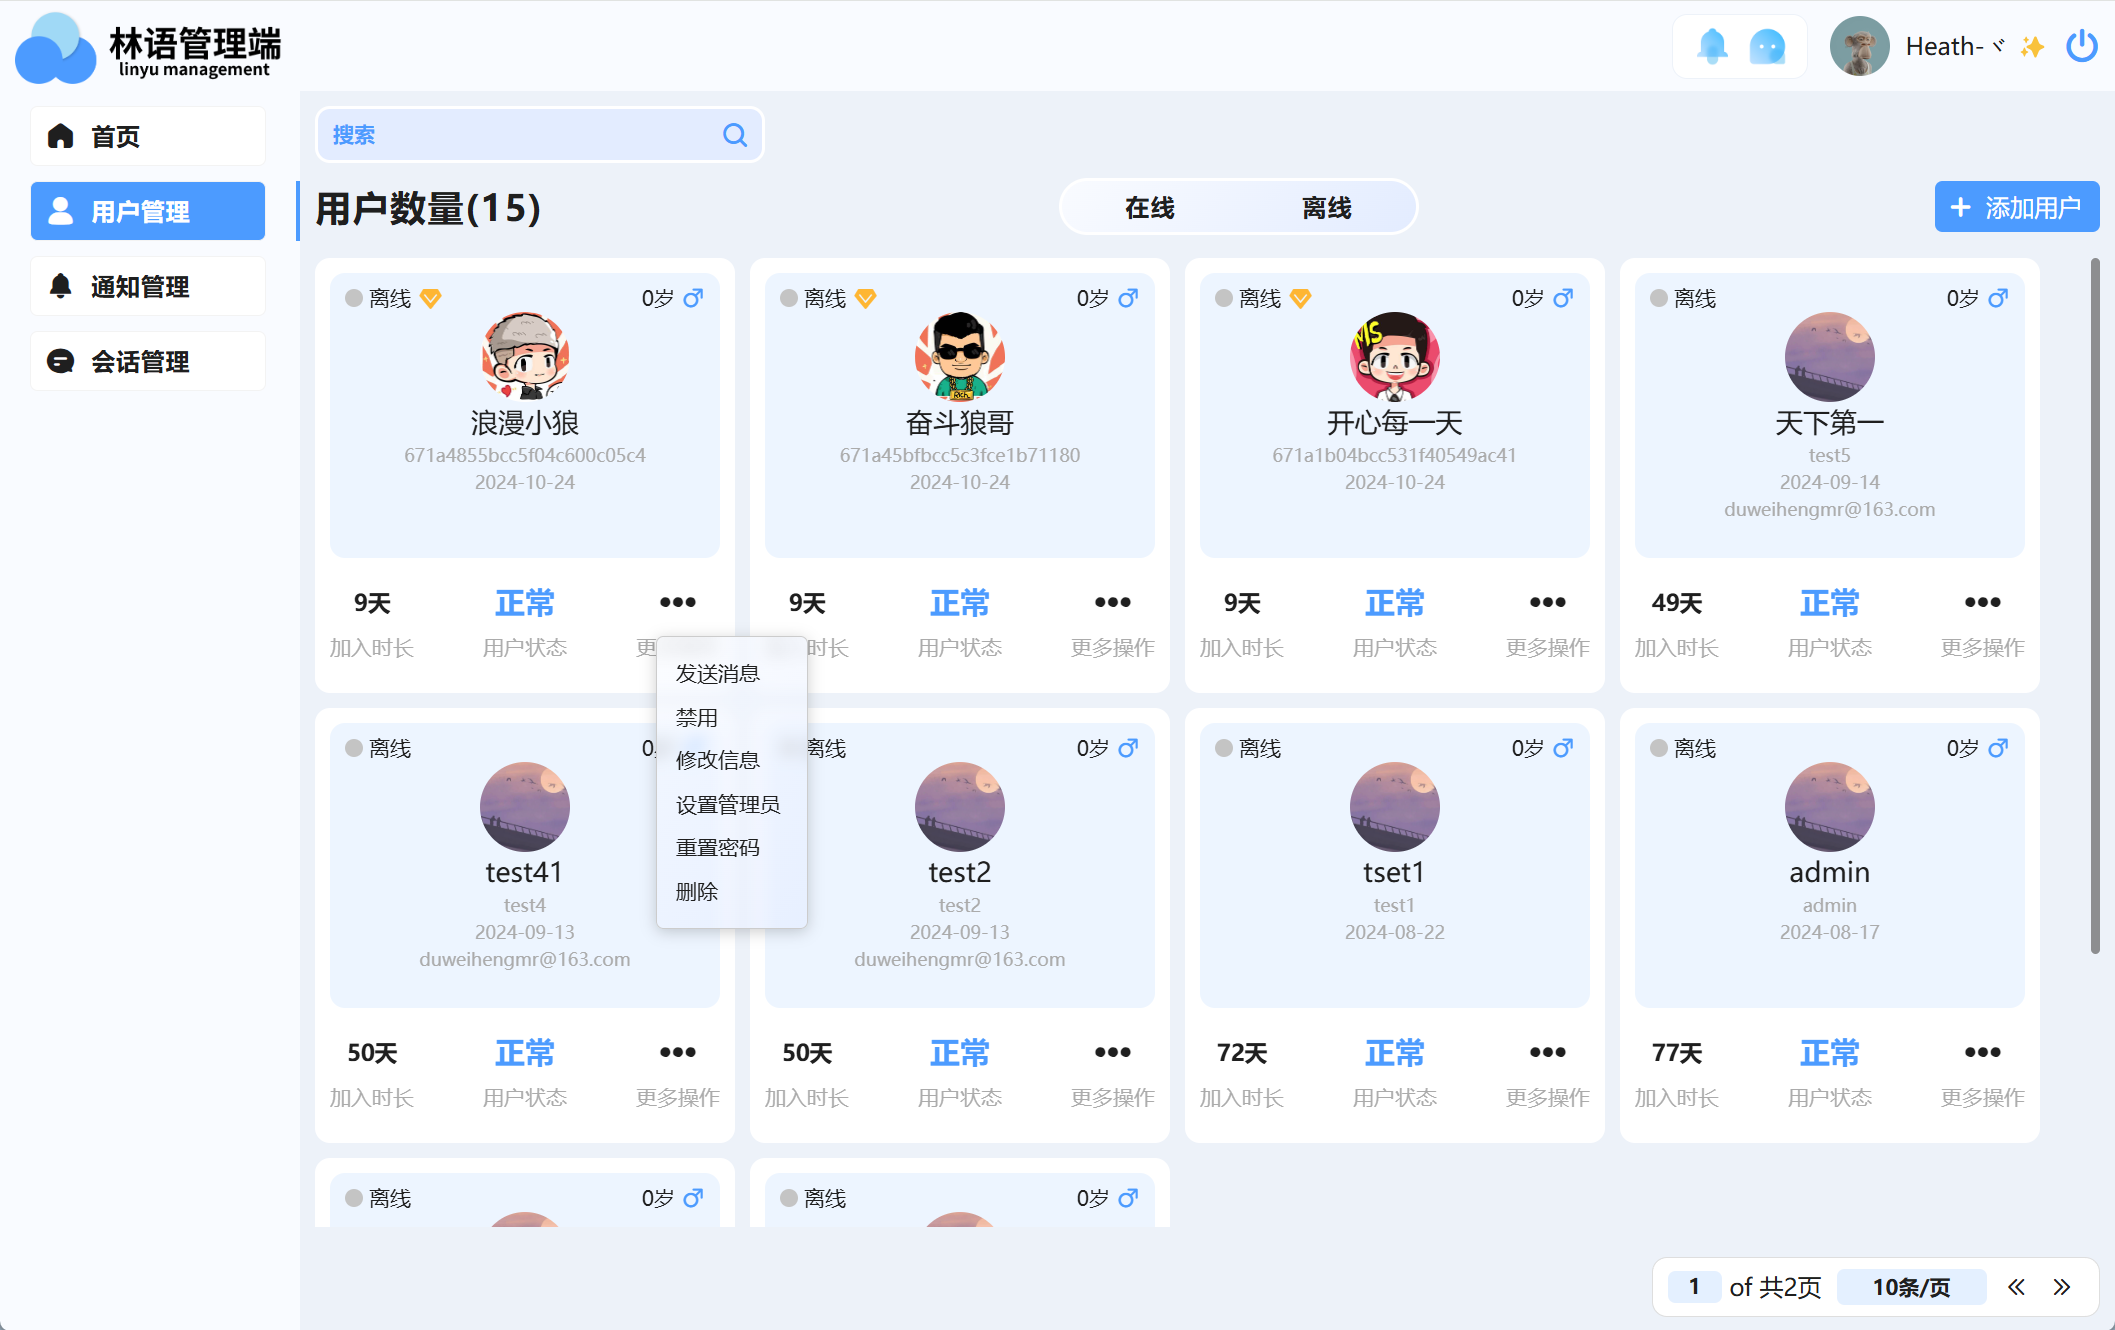This screenshot has width=2115, height=1330.
Task: Click the 林语管理端 cloud logo
Action: tap(56, 48)
